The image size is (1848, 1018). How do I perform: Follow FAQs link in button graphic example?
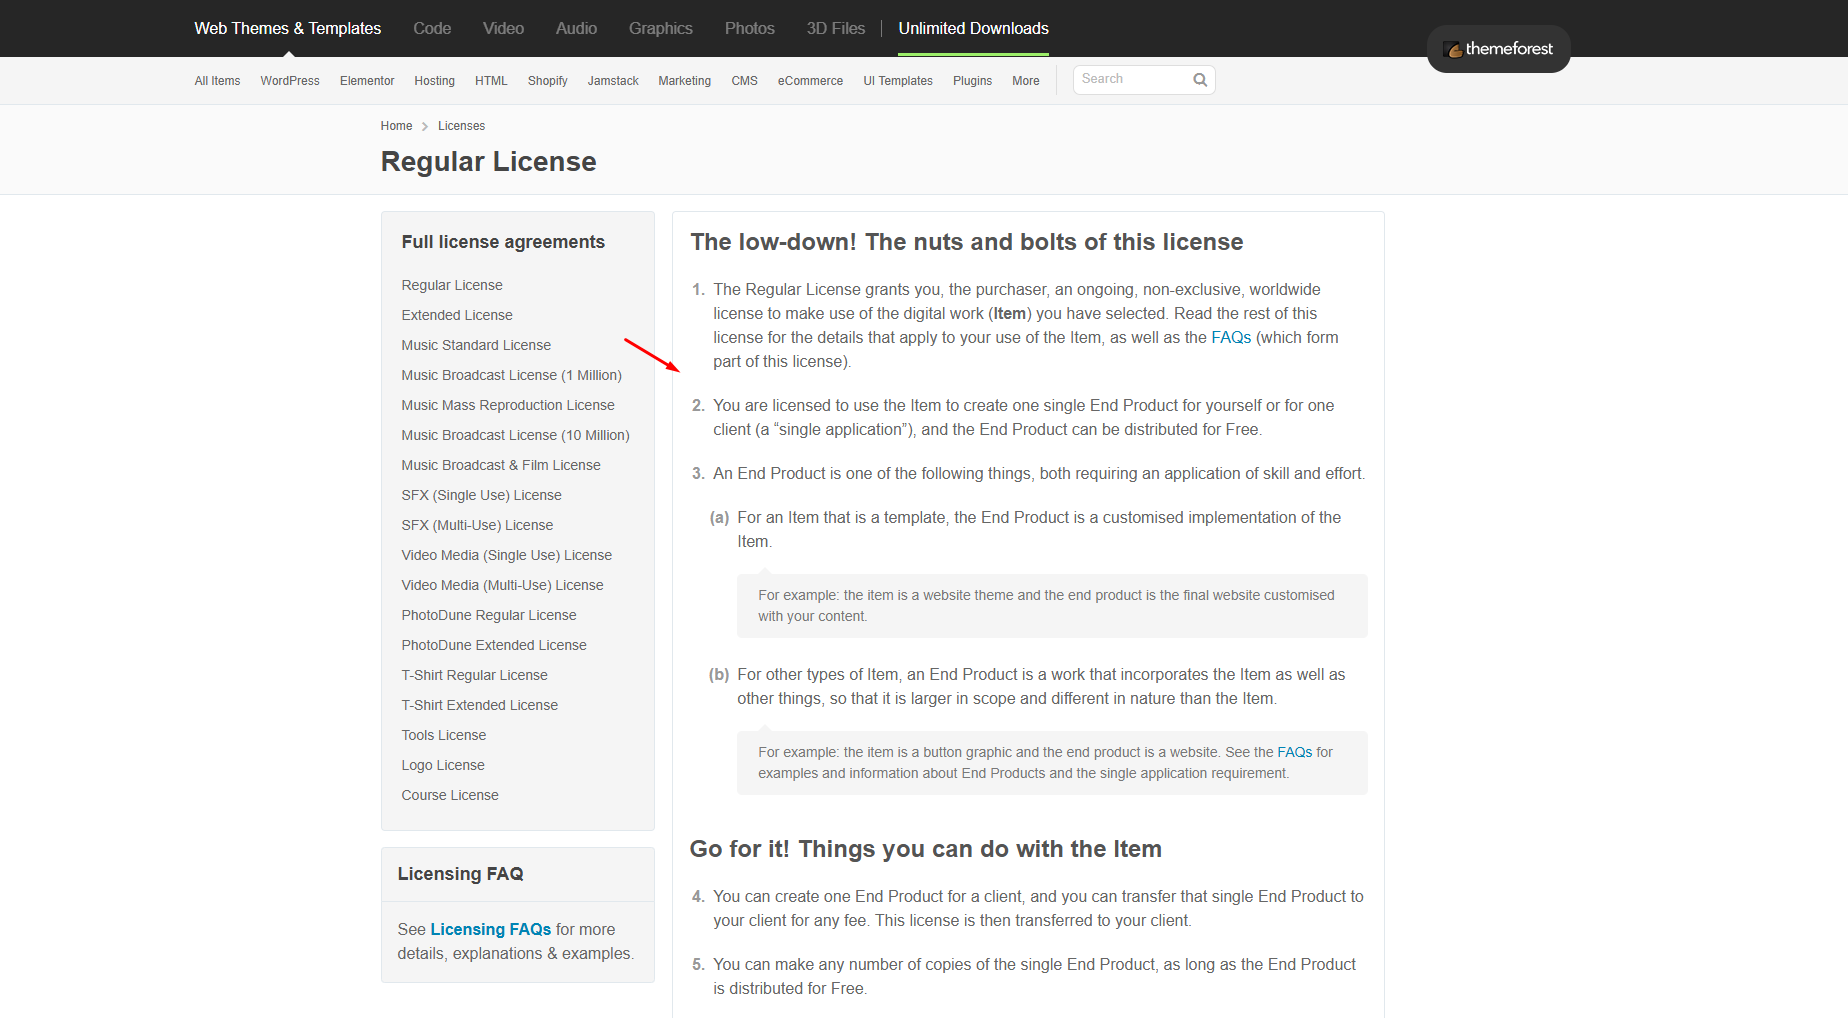pyautogui.click(x=1294, y=752)
